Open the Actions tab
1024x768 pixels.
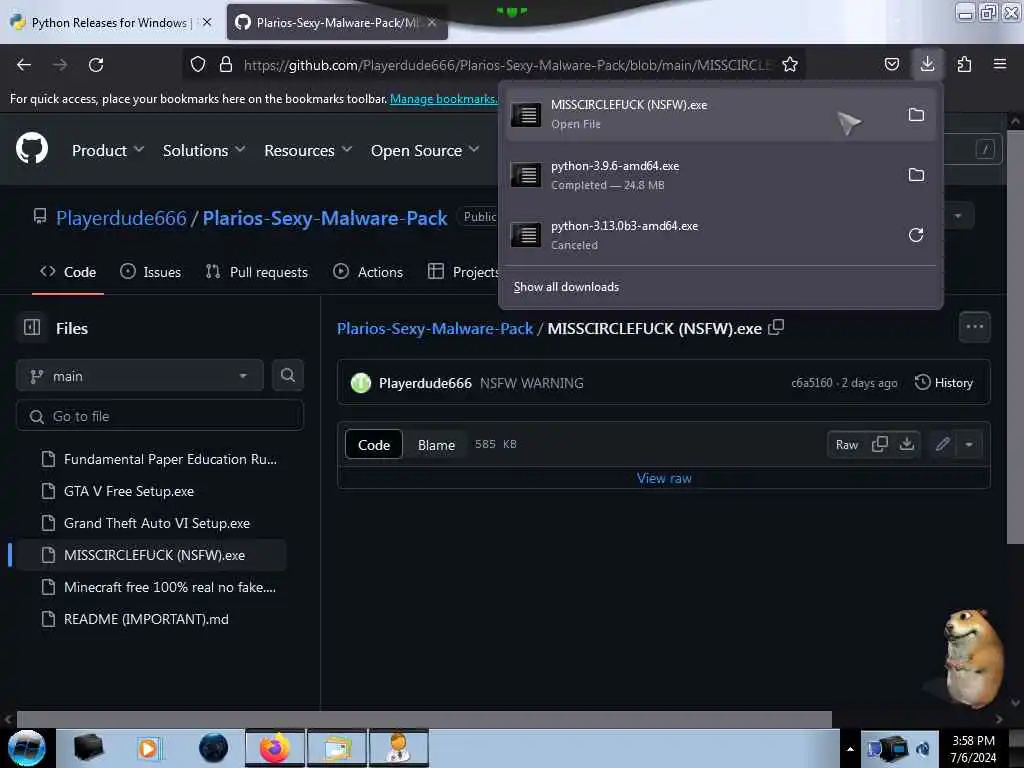coord(368,272)
